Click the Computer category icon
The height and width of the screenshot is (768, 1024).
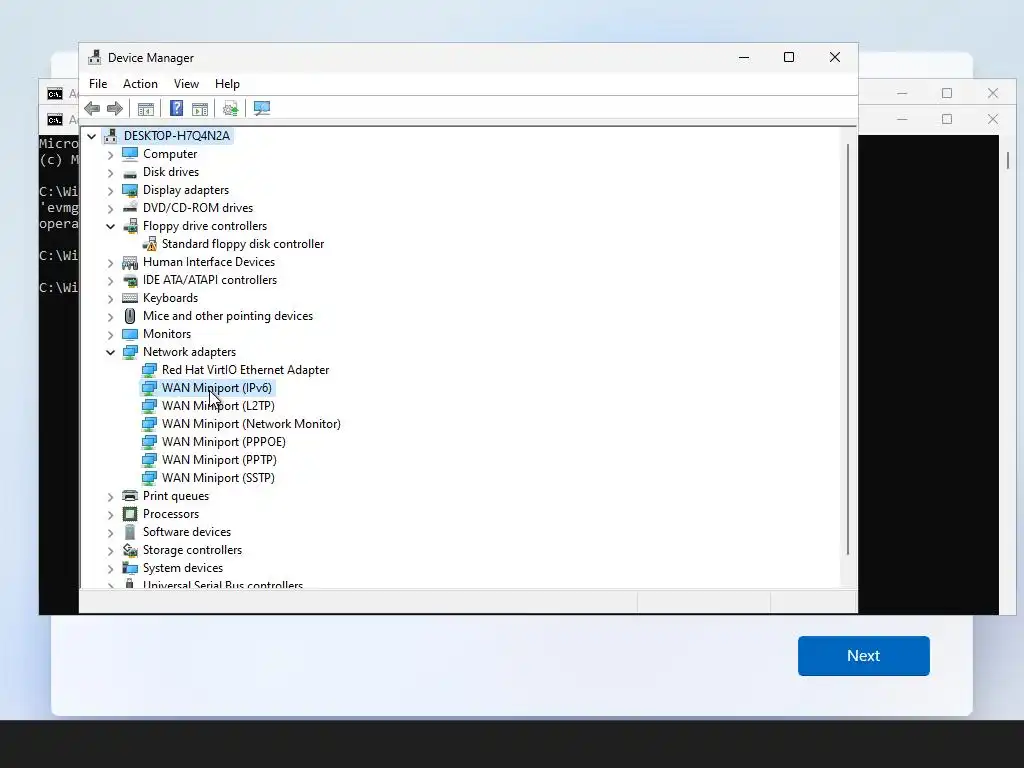coord(130,154)
